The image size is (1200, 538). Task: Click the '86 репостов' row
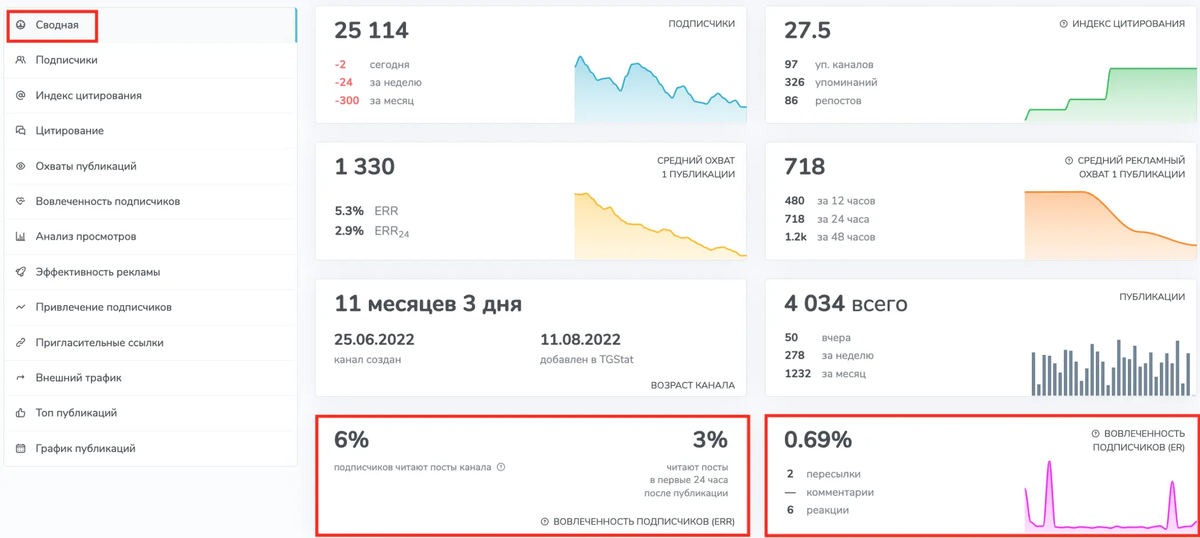[823, 101]
